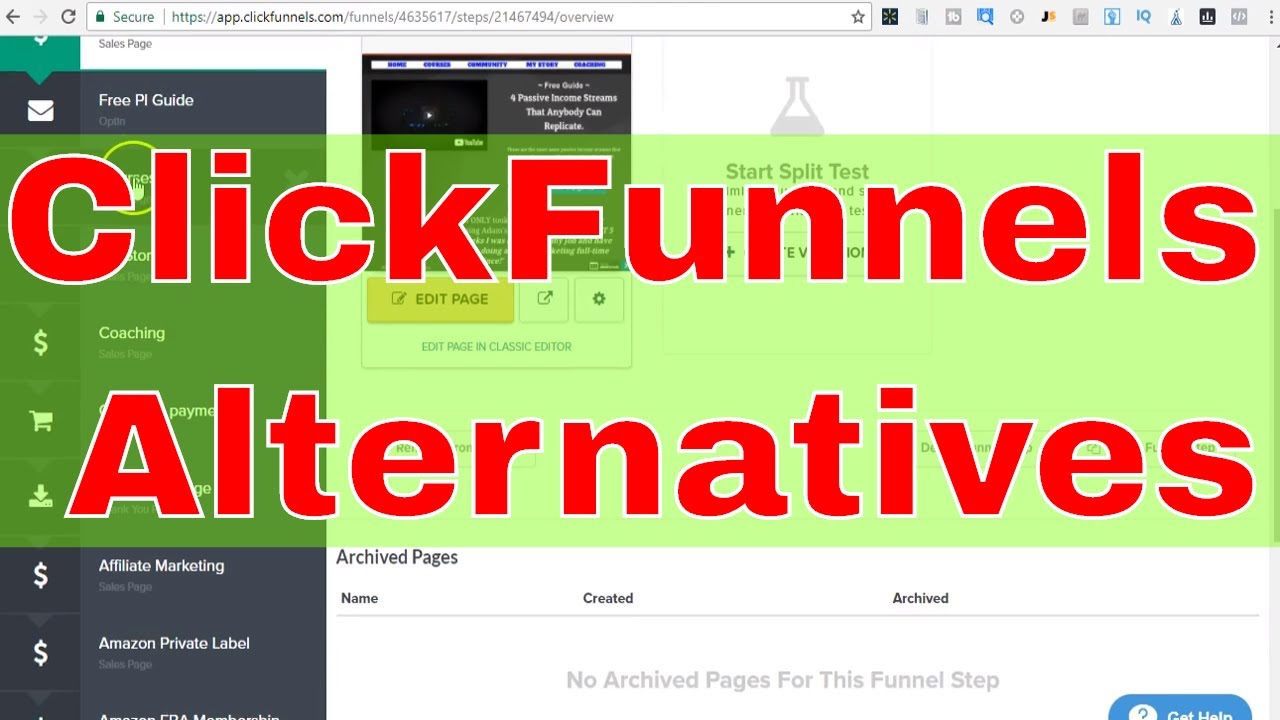Sort by the Name column header
This screenshot has height=720, width=1280.
[x=359, y=598]
